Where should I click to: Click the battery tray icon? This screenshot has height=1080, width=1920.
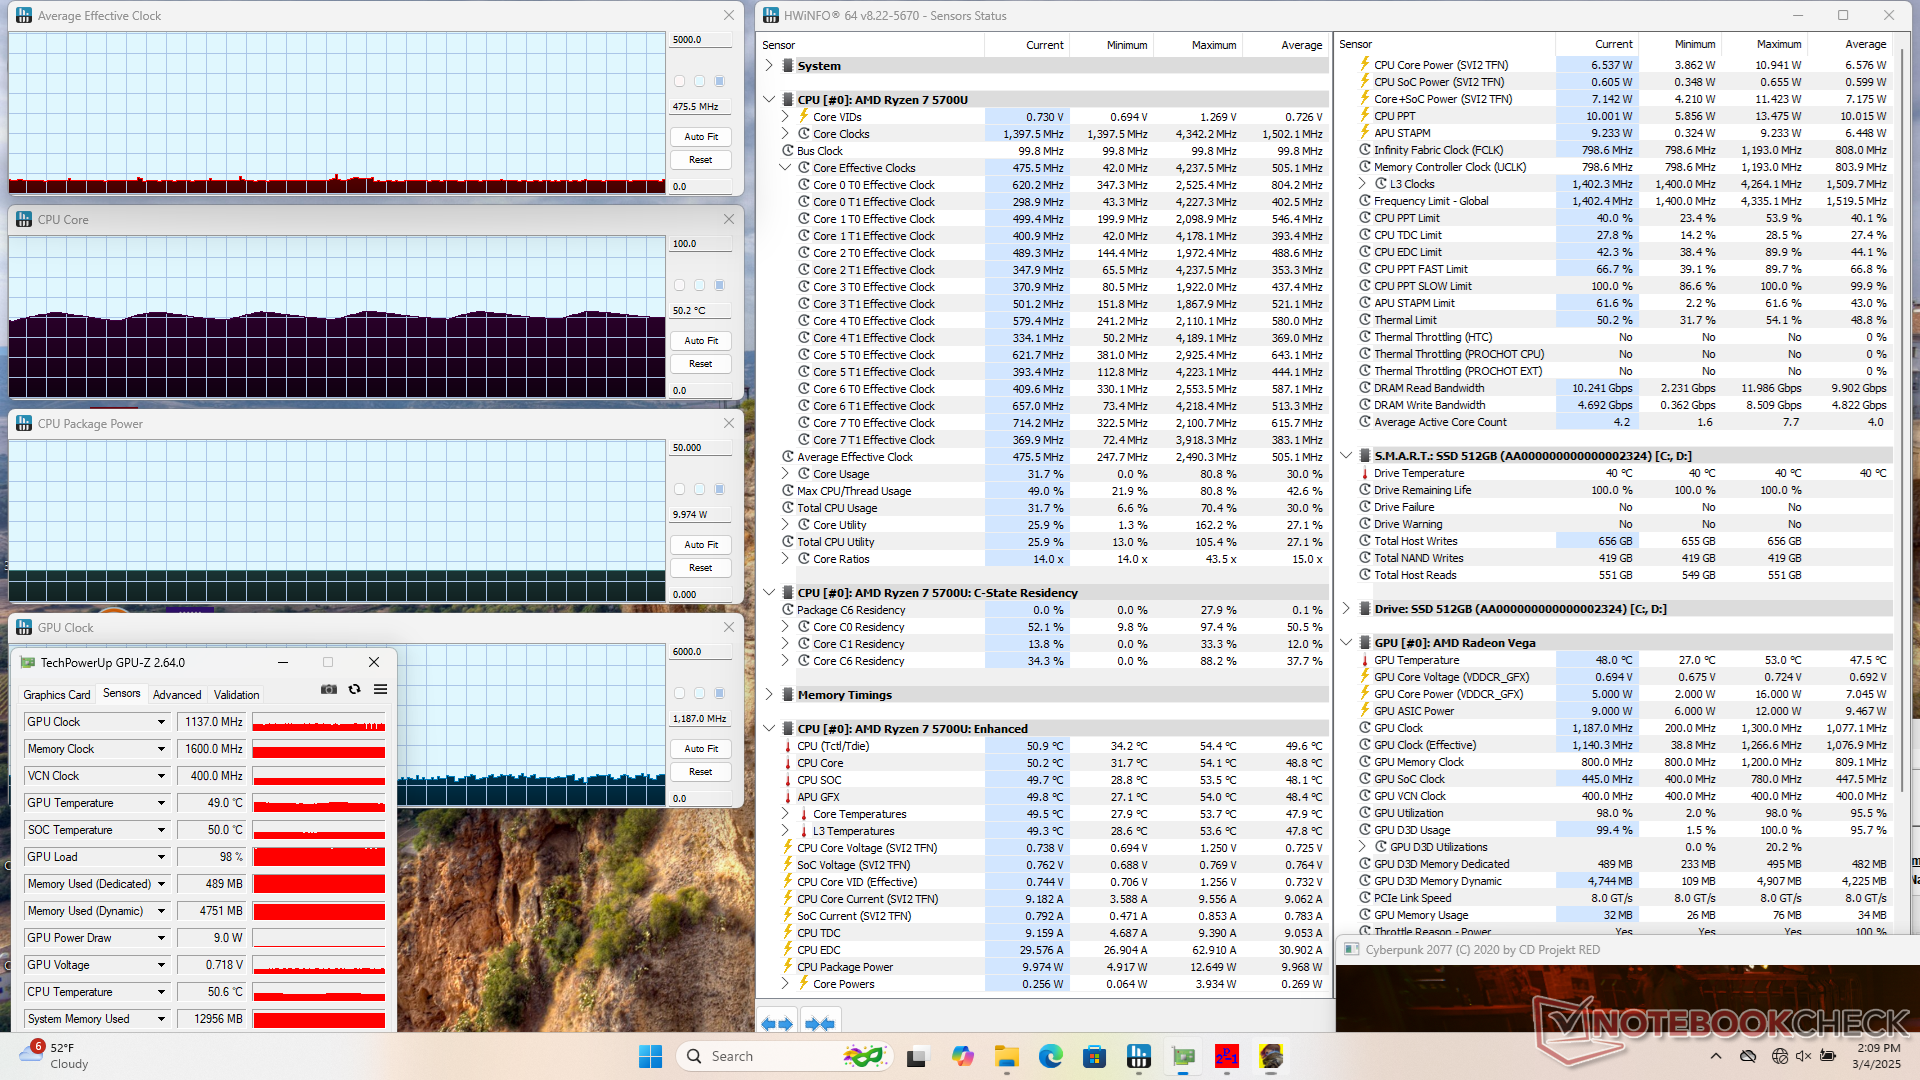[x=1828, y=1056]
